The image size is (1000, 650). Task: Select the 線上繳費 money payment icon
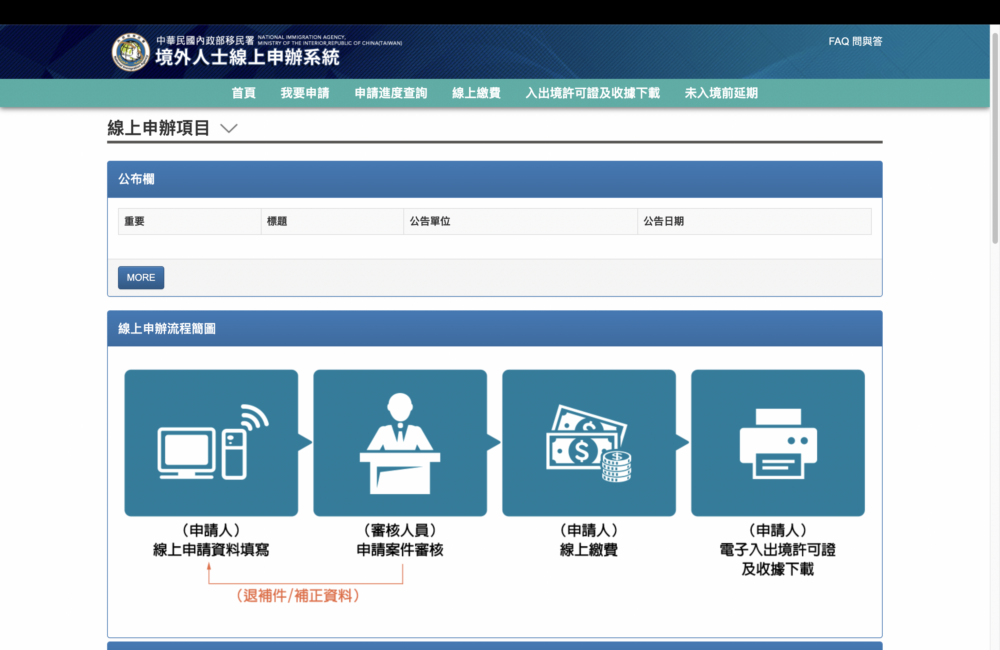pos(588,442)
